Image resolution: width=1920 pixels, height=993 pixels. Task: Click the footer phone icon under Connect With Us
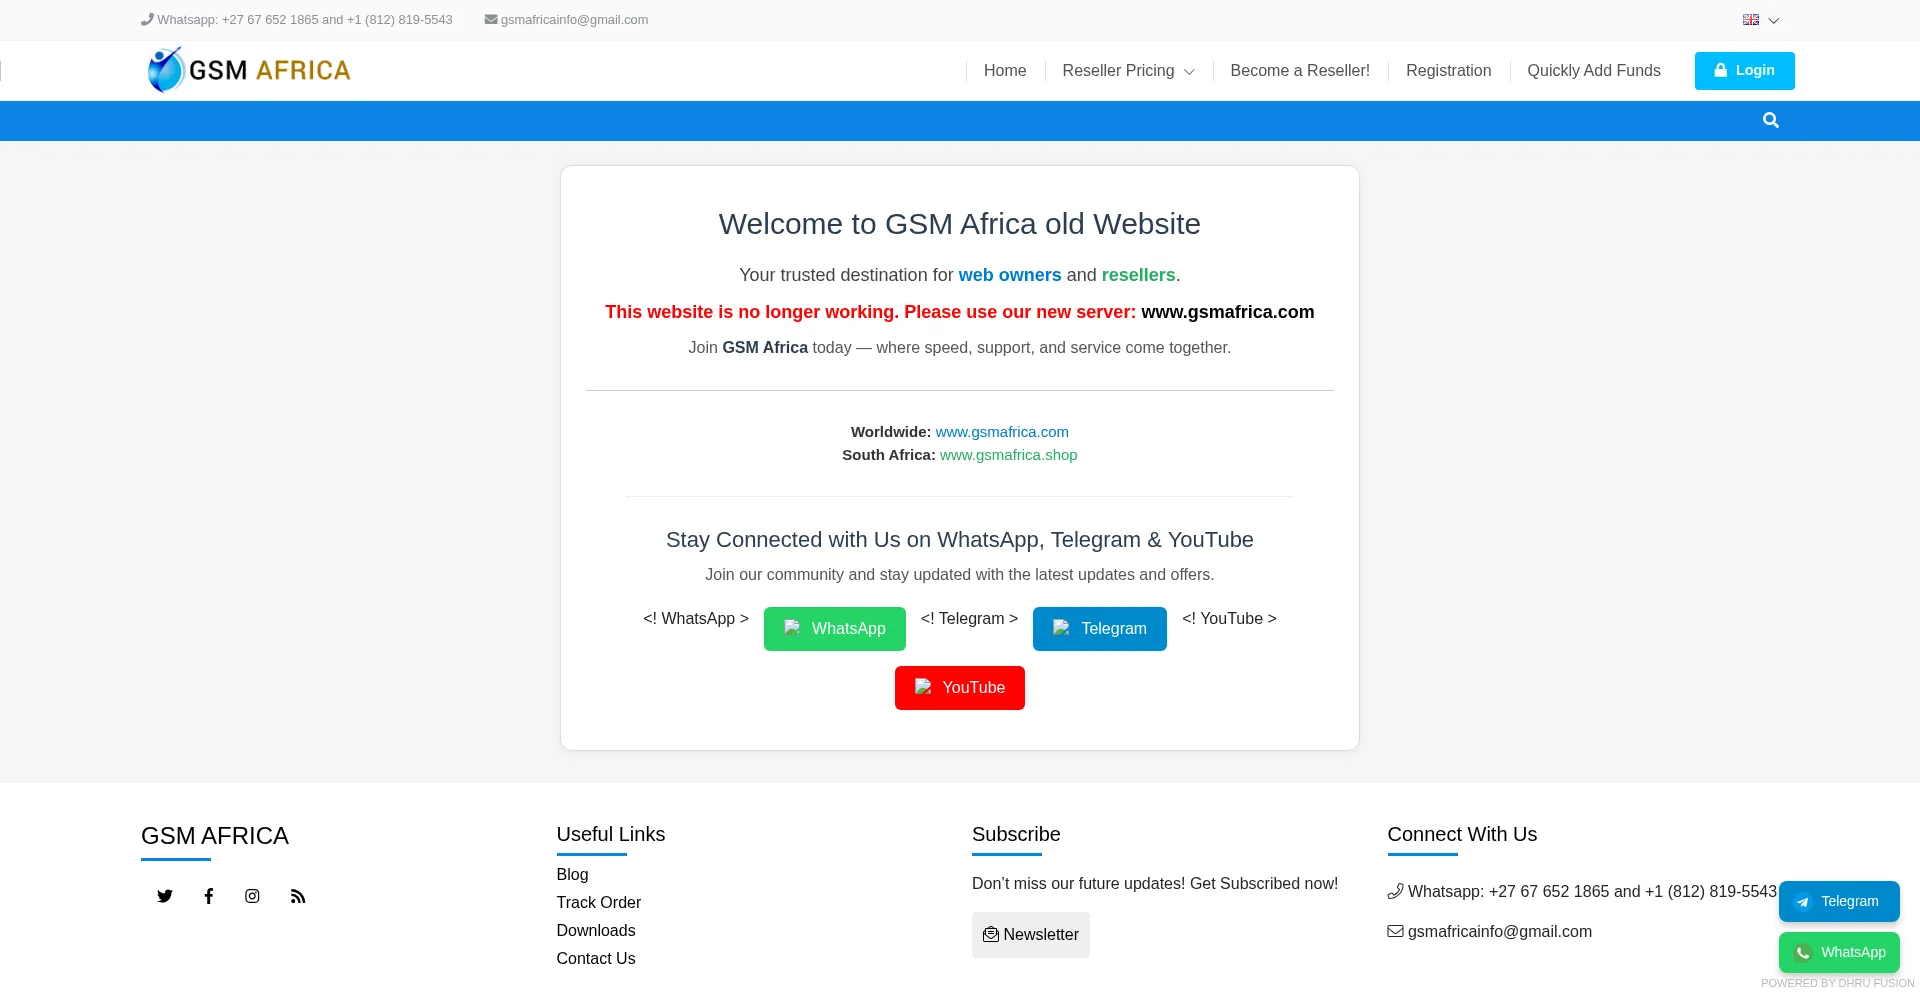[x=1395, y=891]
